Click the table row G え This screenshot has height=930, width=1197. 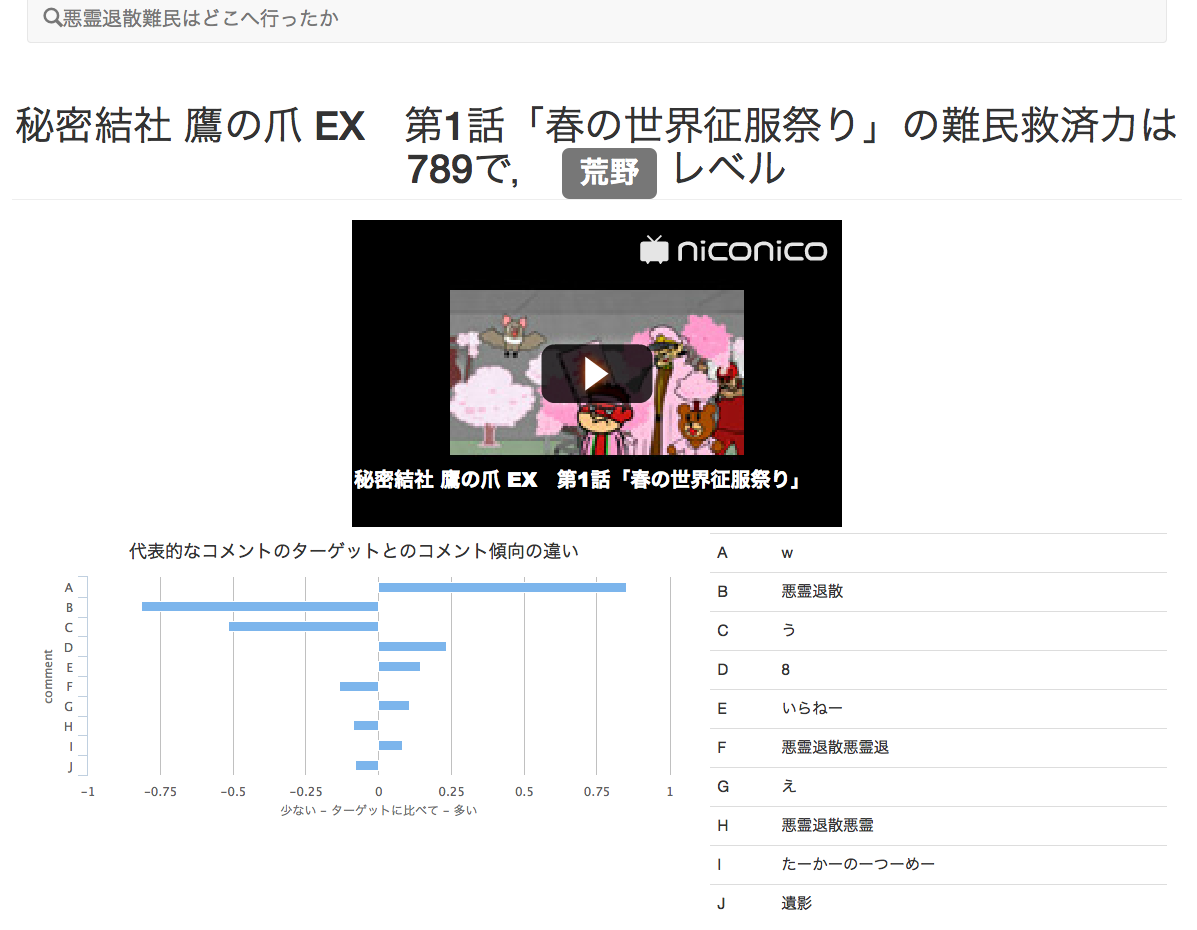pos(938,786)
